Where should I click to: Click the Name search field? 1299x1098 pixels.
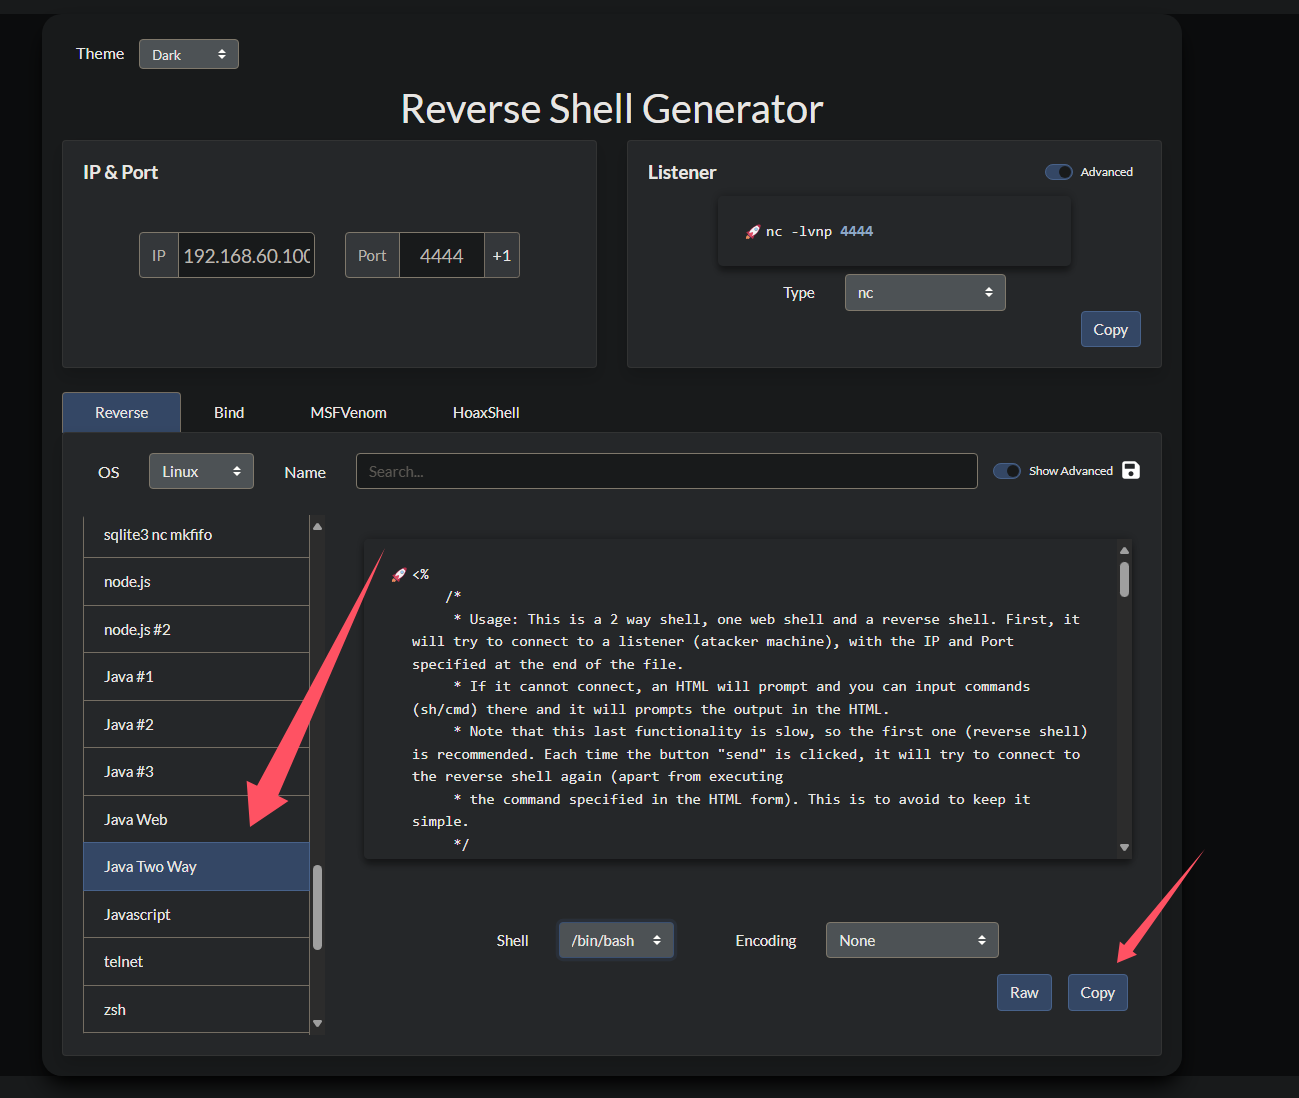point(666,472)
